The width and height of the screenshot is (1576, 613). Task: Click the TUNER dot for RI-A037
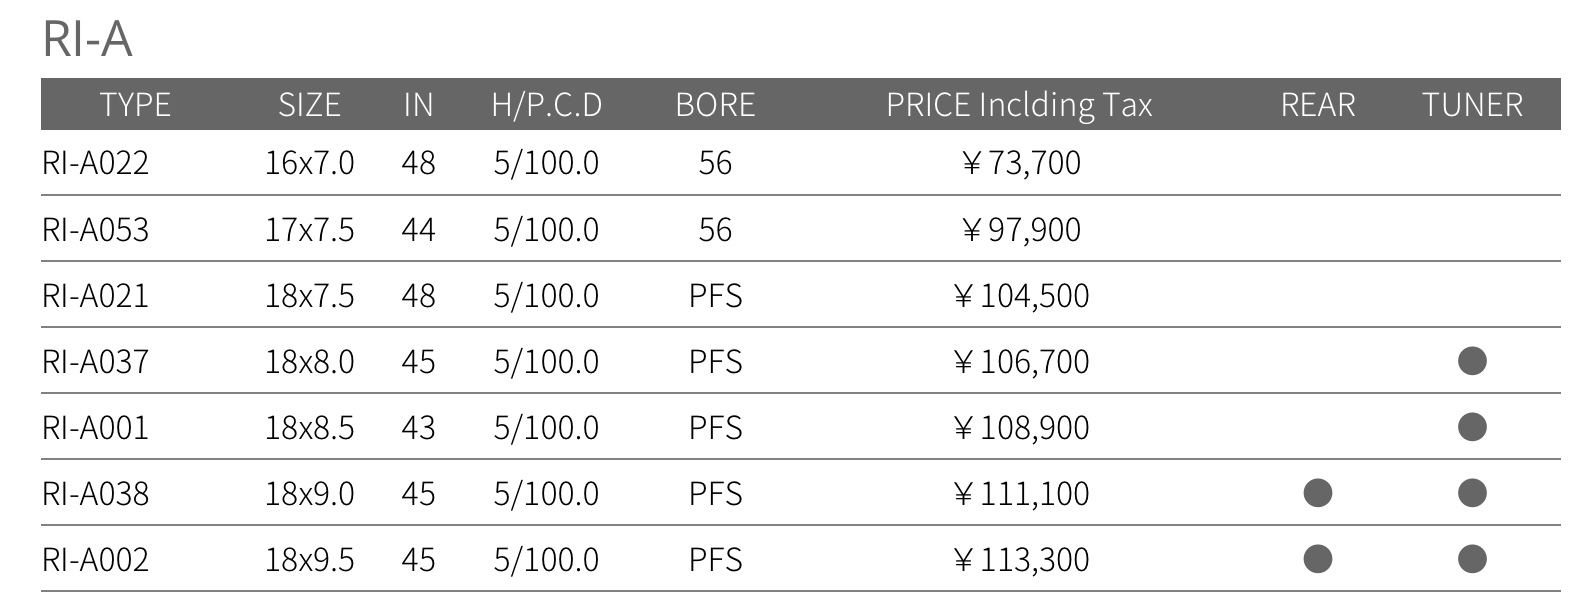pyautogui.click(x=1472, y=360)
